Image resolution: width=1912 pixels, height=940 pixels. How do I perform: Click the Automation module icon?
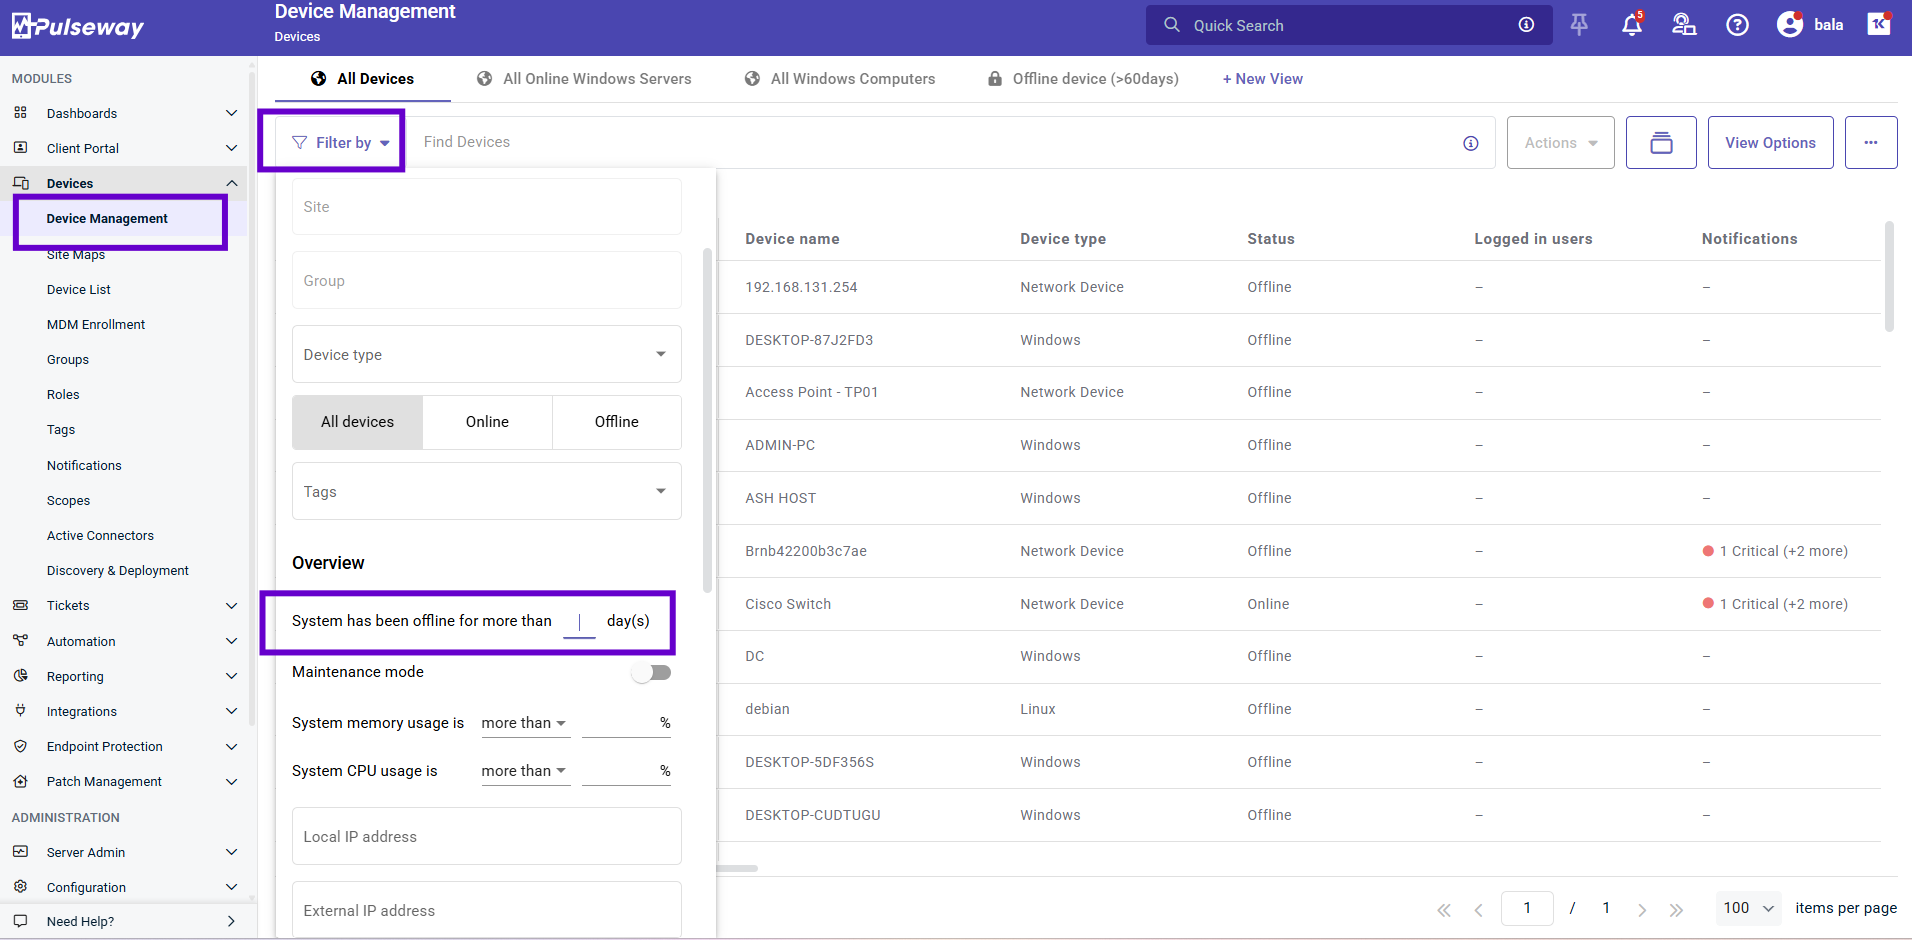[x=20, y=641]
